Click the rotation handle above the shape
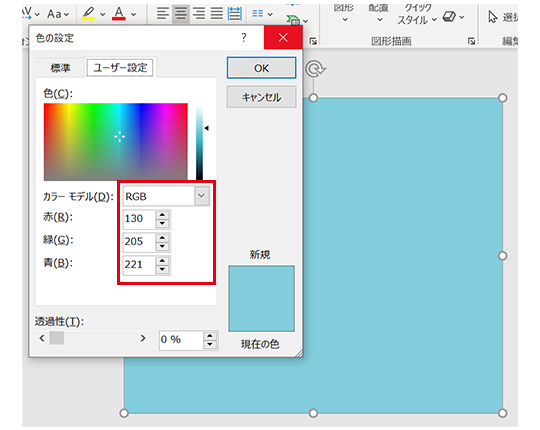 tap(314, 69)
